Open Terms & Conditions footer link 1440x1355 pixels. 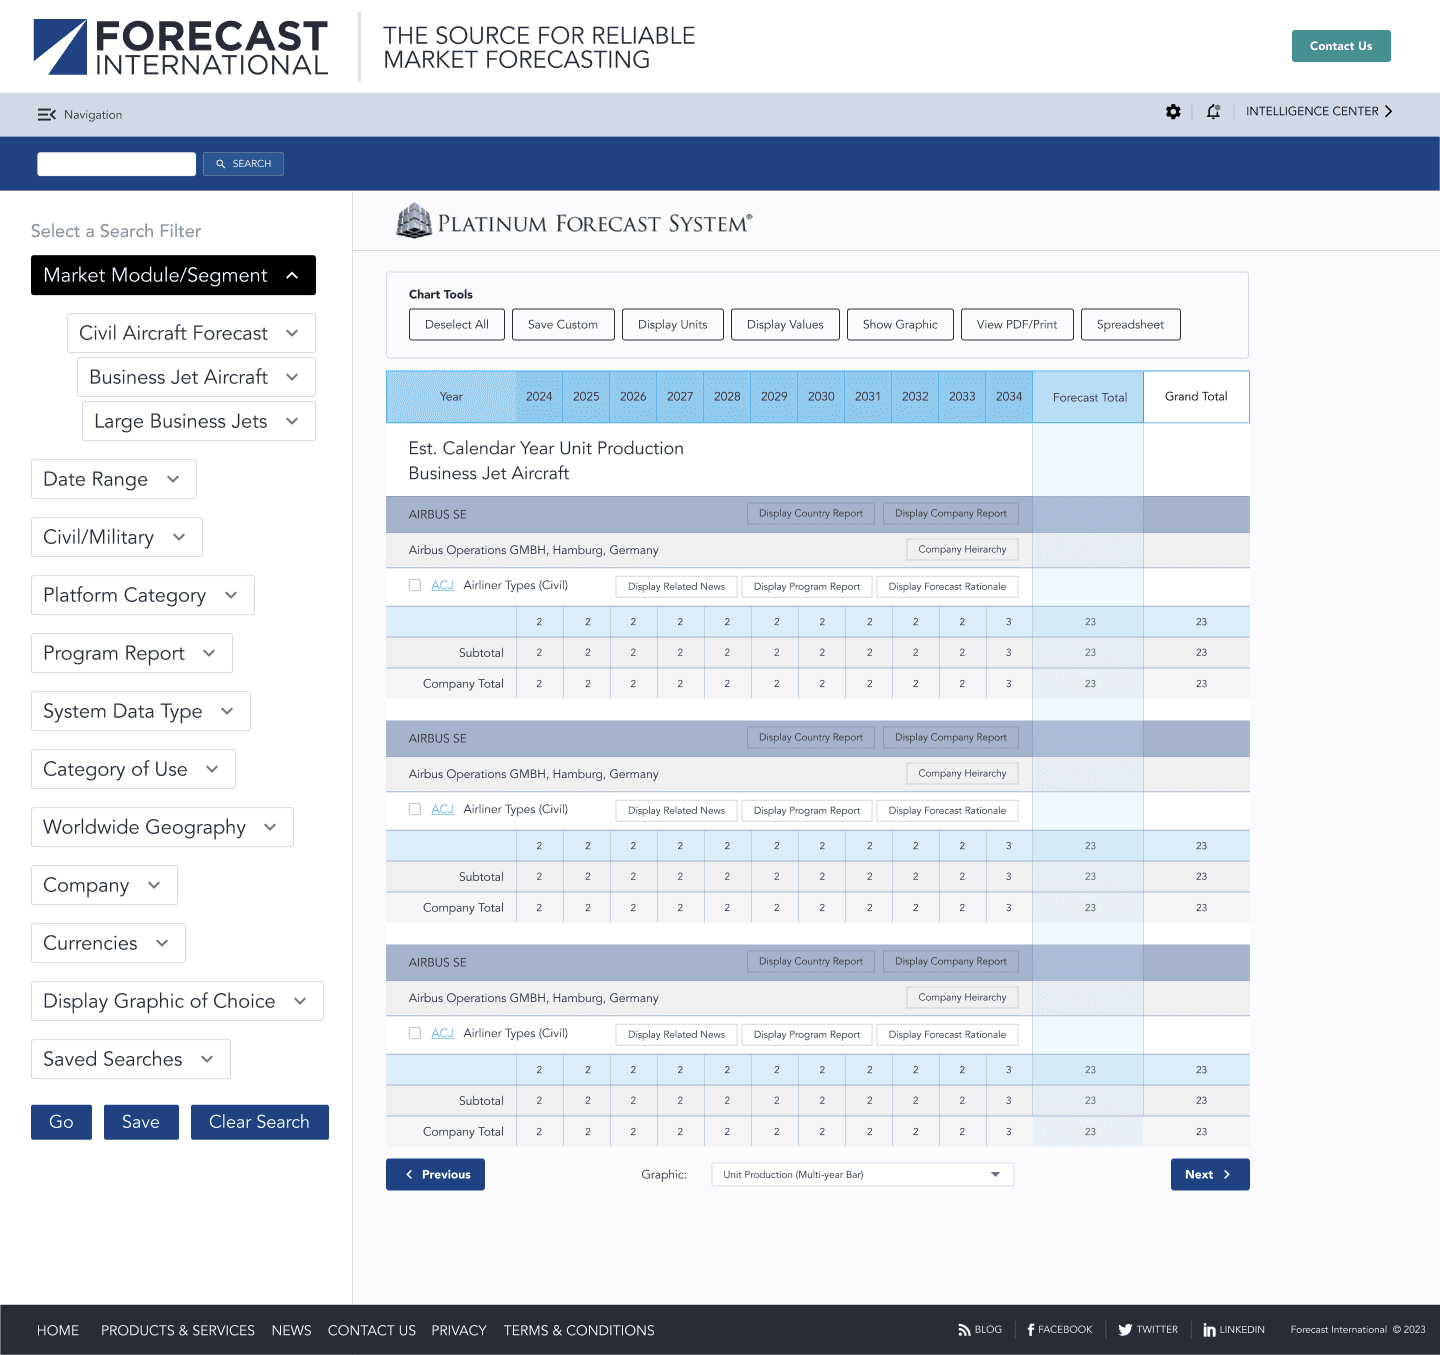click(579, 1330)
